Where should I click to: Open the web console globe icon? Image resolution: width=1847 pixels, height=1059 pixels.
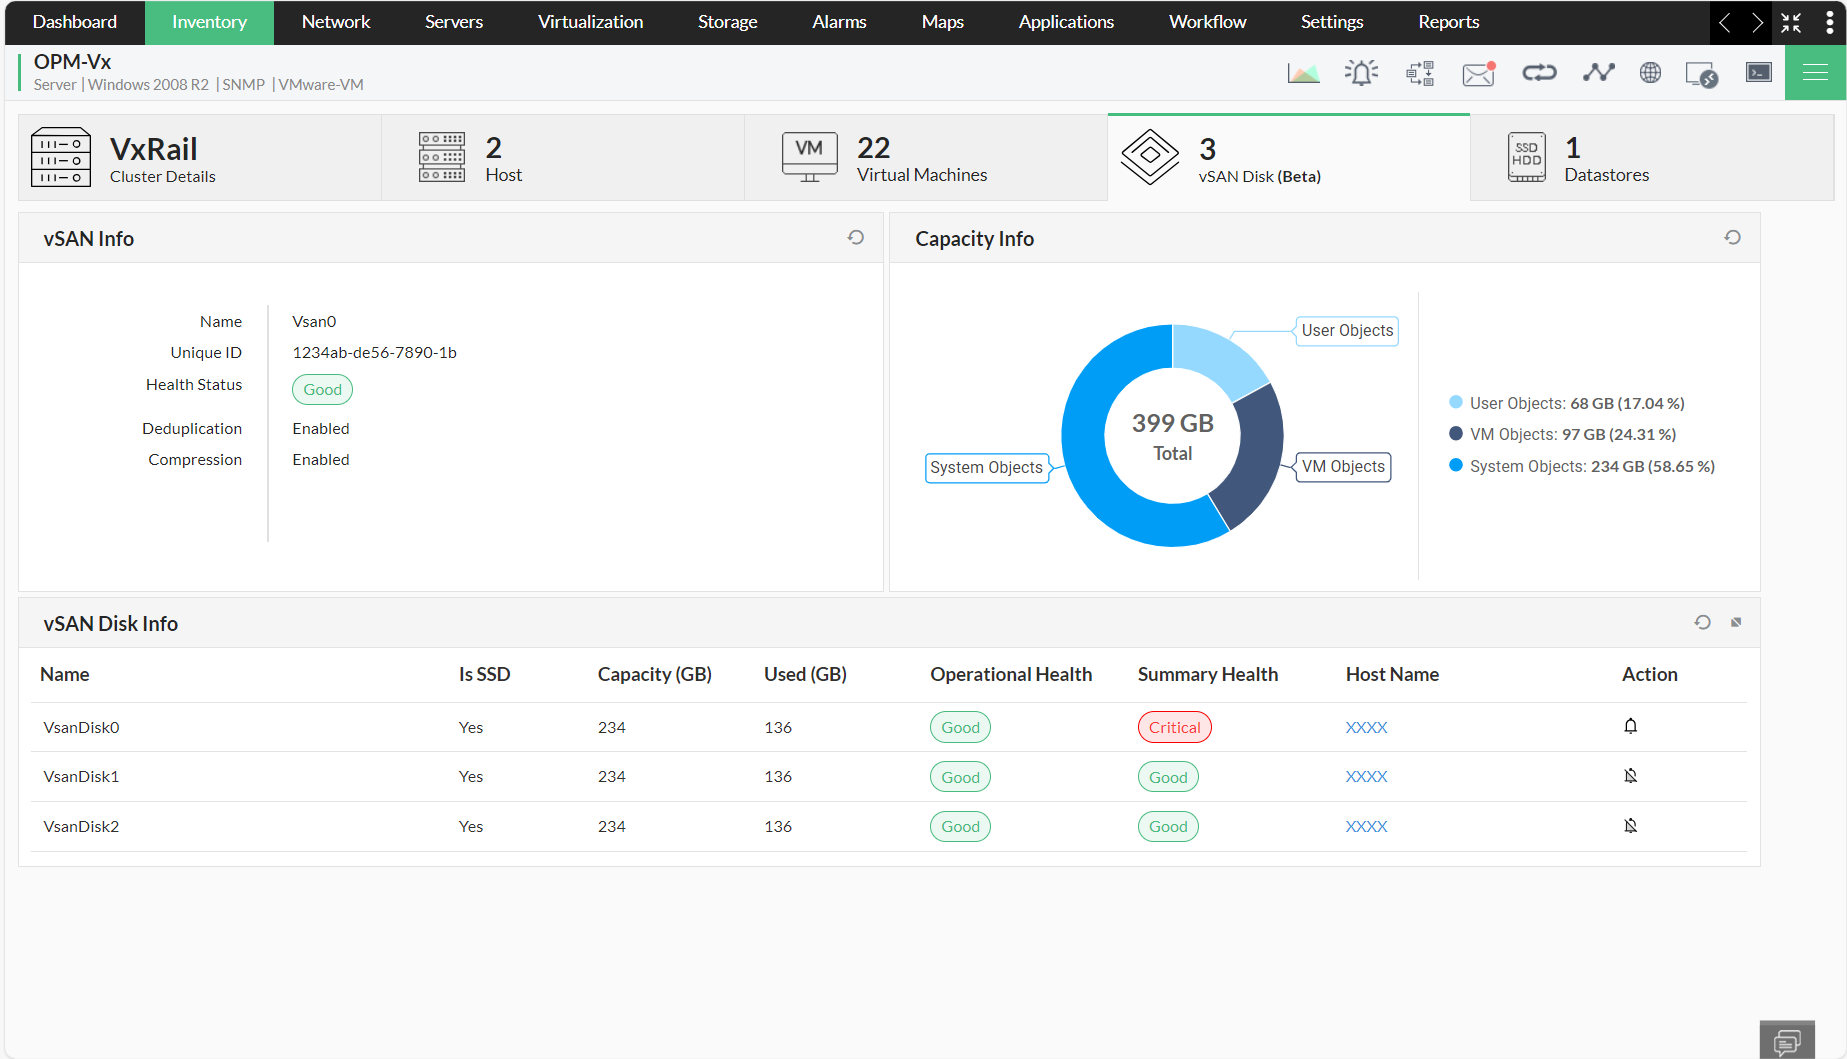click(1650, 72)
